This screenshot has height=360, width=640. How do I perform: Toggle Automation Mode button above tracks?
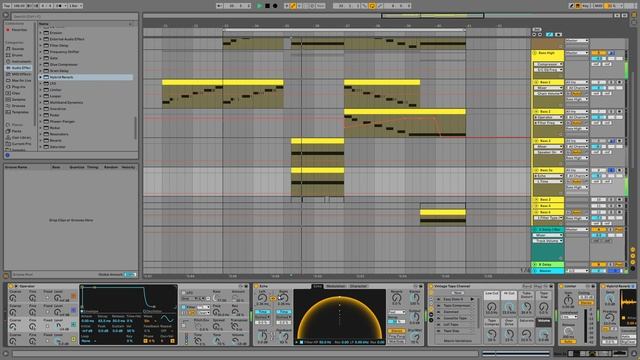[549, 35]
